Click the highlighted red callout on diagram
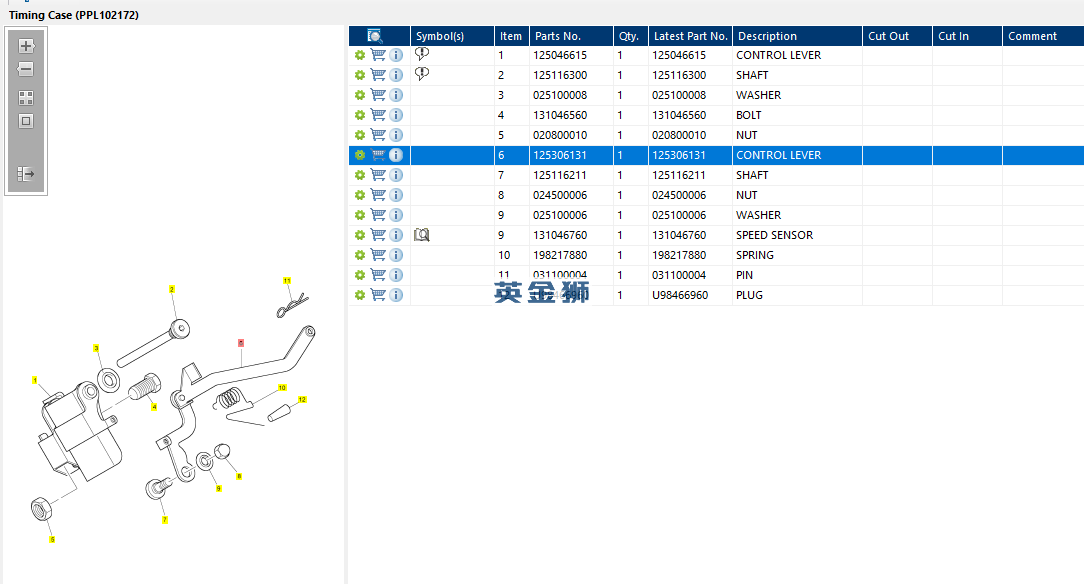Image resolution: width=1084 pixels, height=584 pixels. click(x=241, y=342)
